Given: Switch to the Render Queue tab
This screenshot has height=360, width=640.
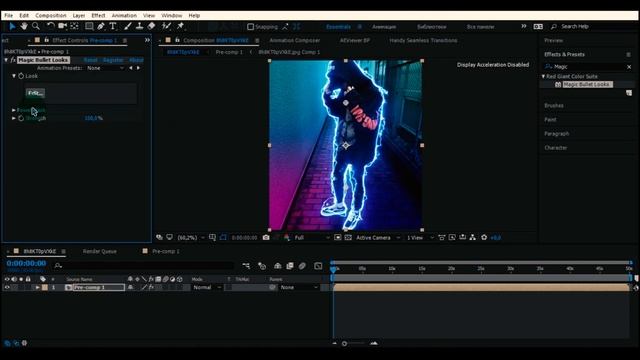Looking at the screenshot, I should pyautogui.click(x=100, y=251).
